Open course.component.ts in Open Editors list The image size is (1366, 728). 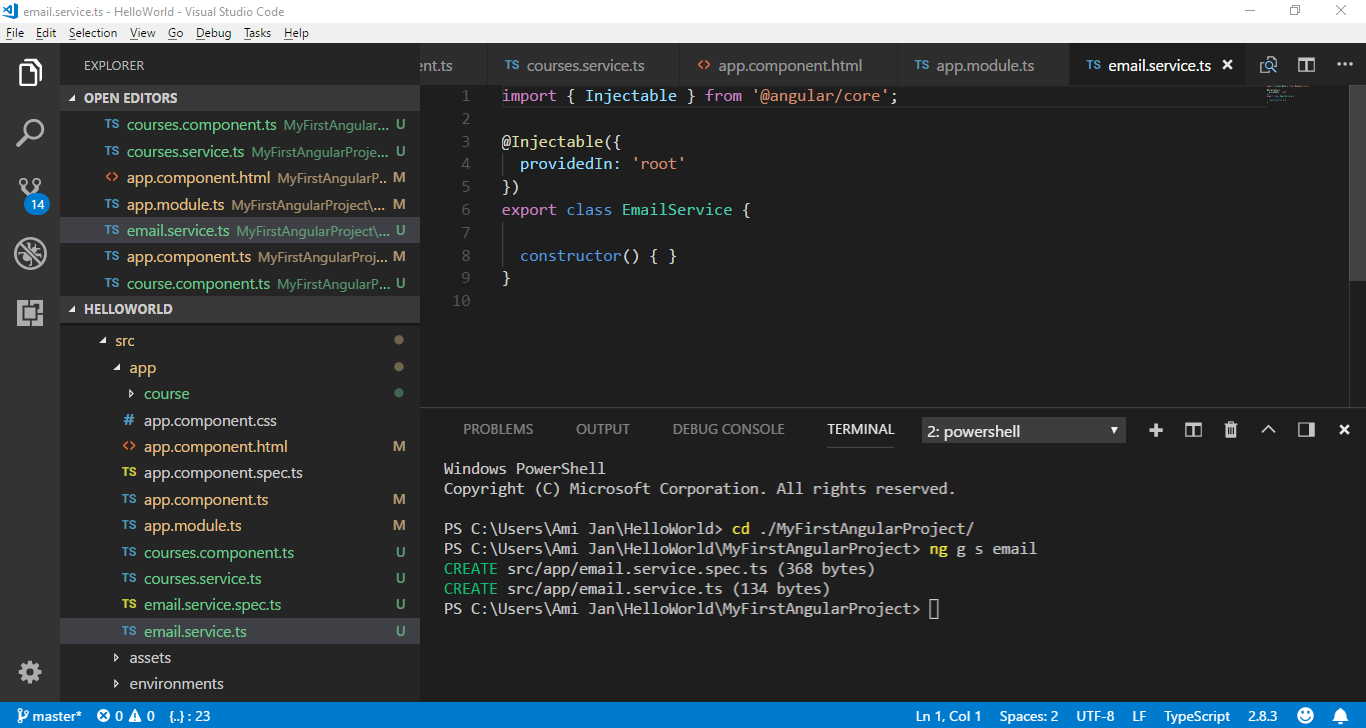coord(240,283)
